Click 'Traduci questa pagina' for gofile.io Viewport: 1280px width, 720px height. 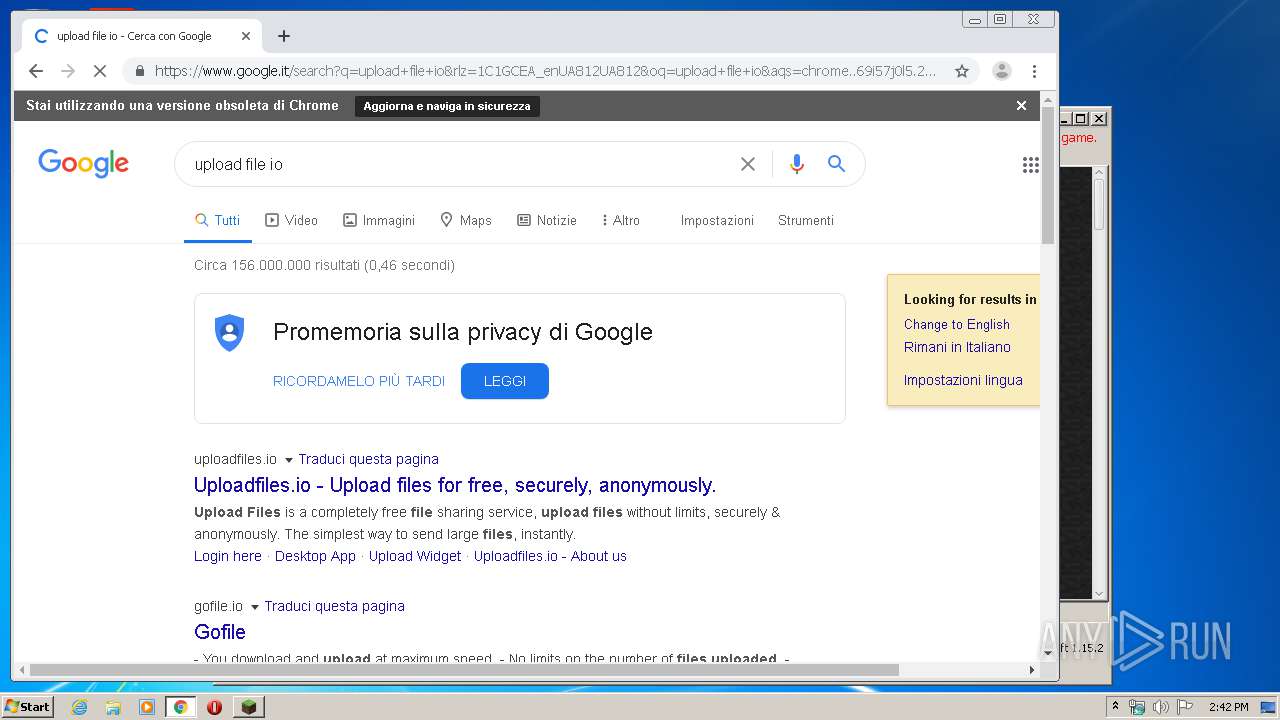click(334, 606)
